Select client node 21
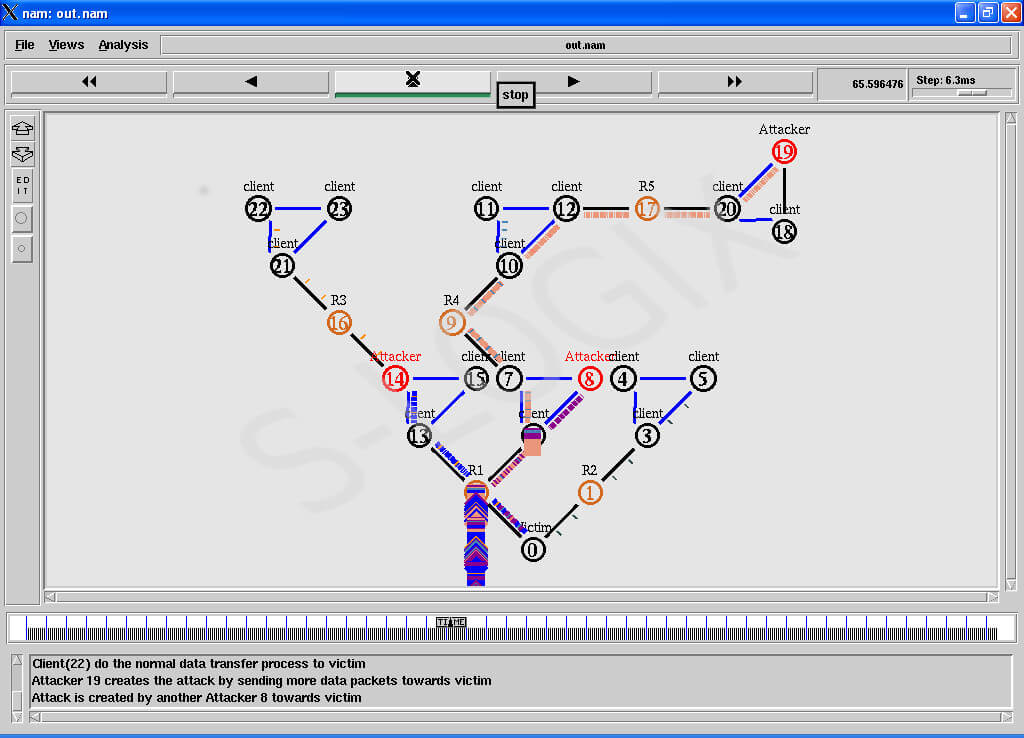Viewport: 1024px width, 738px height. tap(282, 266)
